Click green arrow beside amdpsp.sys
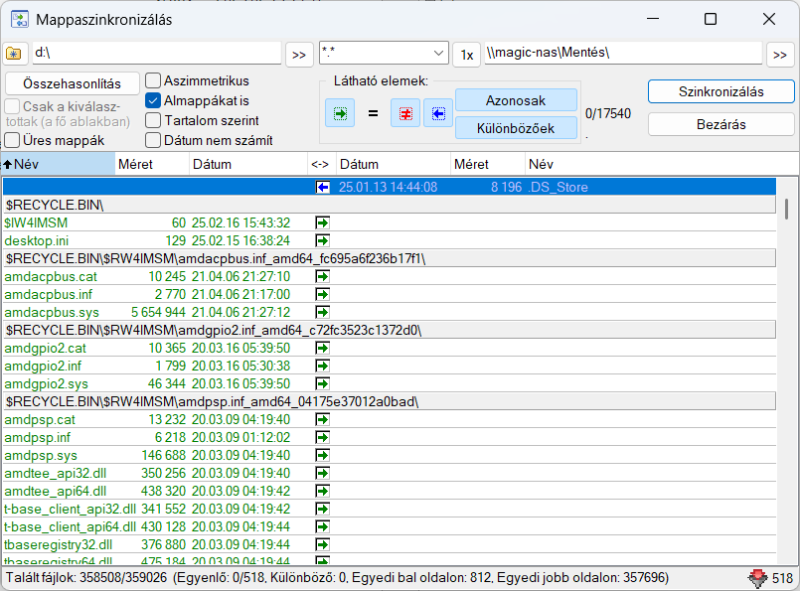Image resolution: width=800 pixels, height=591 pixels. tap(322, 455)
